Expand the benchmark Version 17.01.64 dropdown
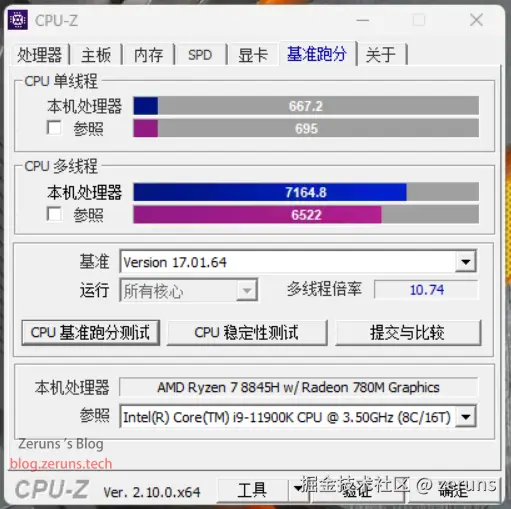Image resolution: width=511 pixels, height=509 pixels. [x=466, y=262]
